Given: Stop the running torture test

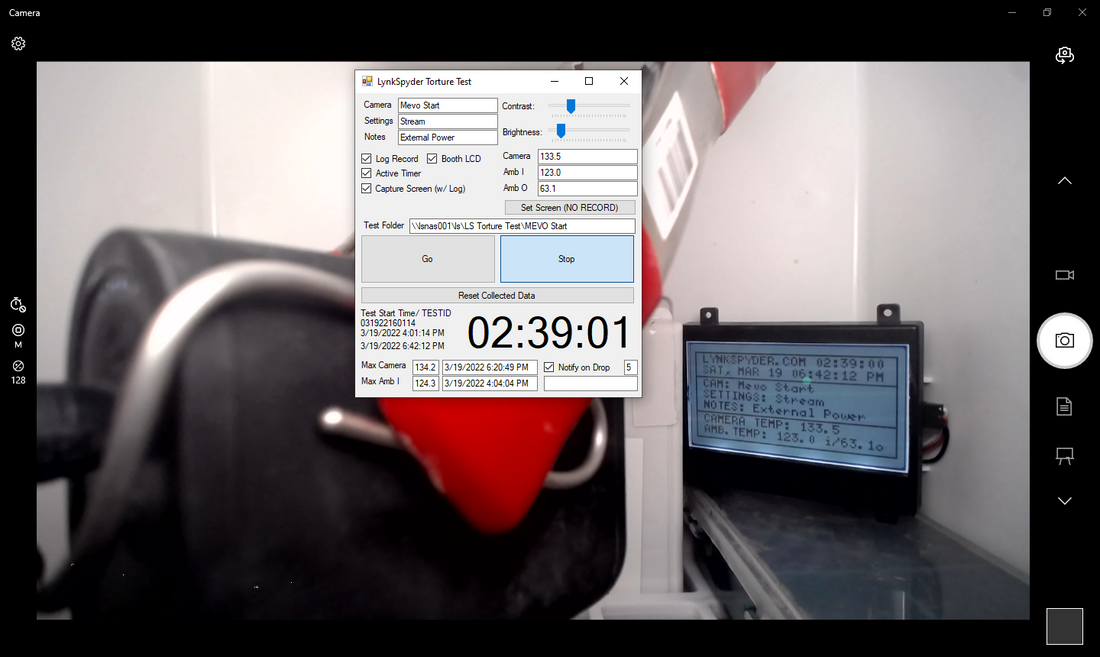Looking at the screenshot, I should click(x=566, y=258).
